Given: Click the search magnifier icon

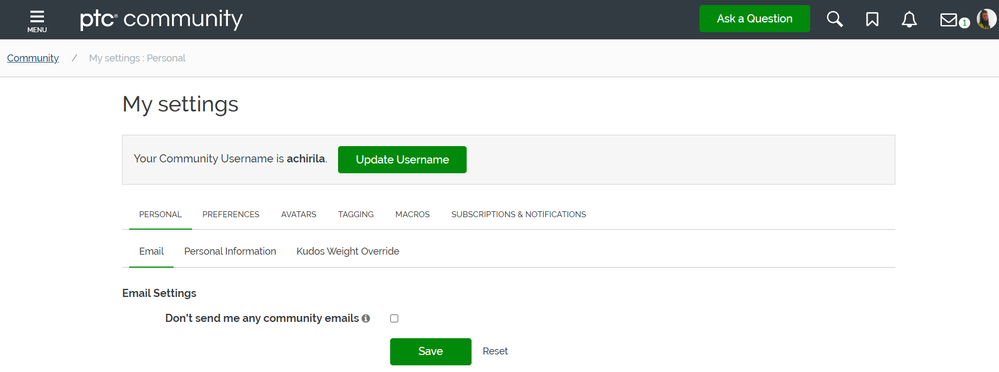Looking at the screenshot, I should pos(835,19).
